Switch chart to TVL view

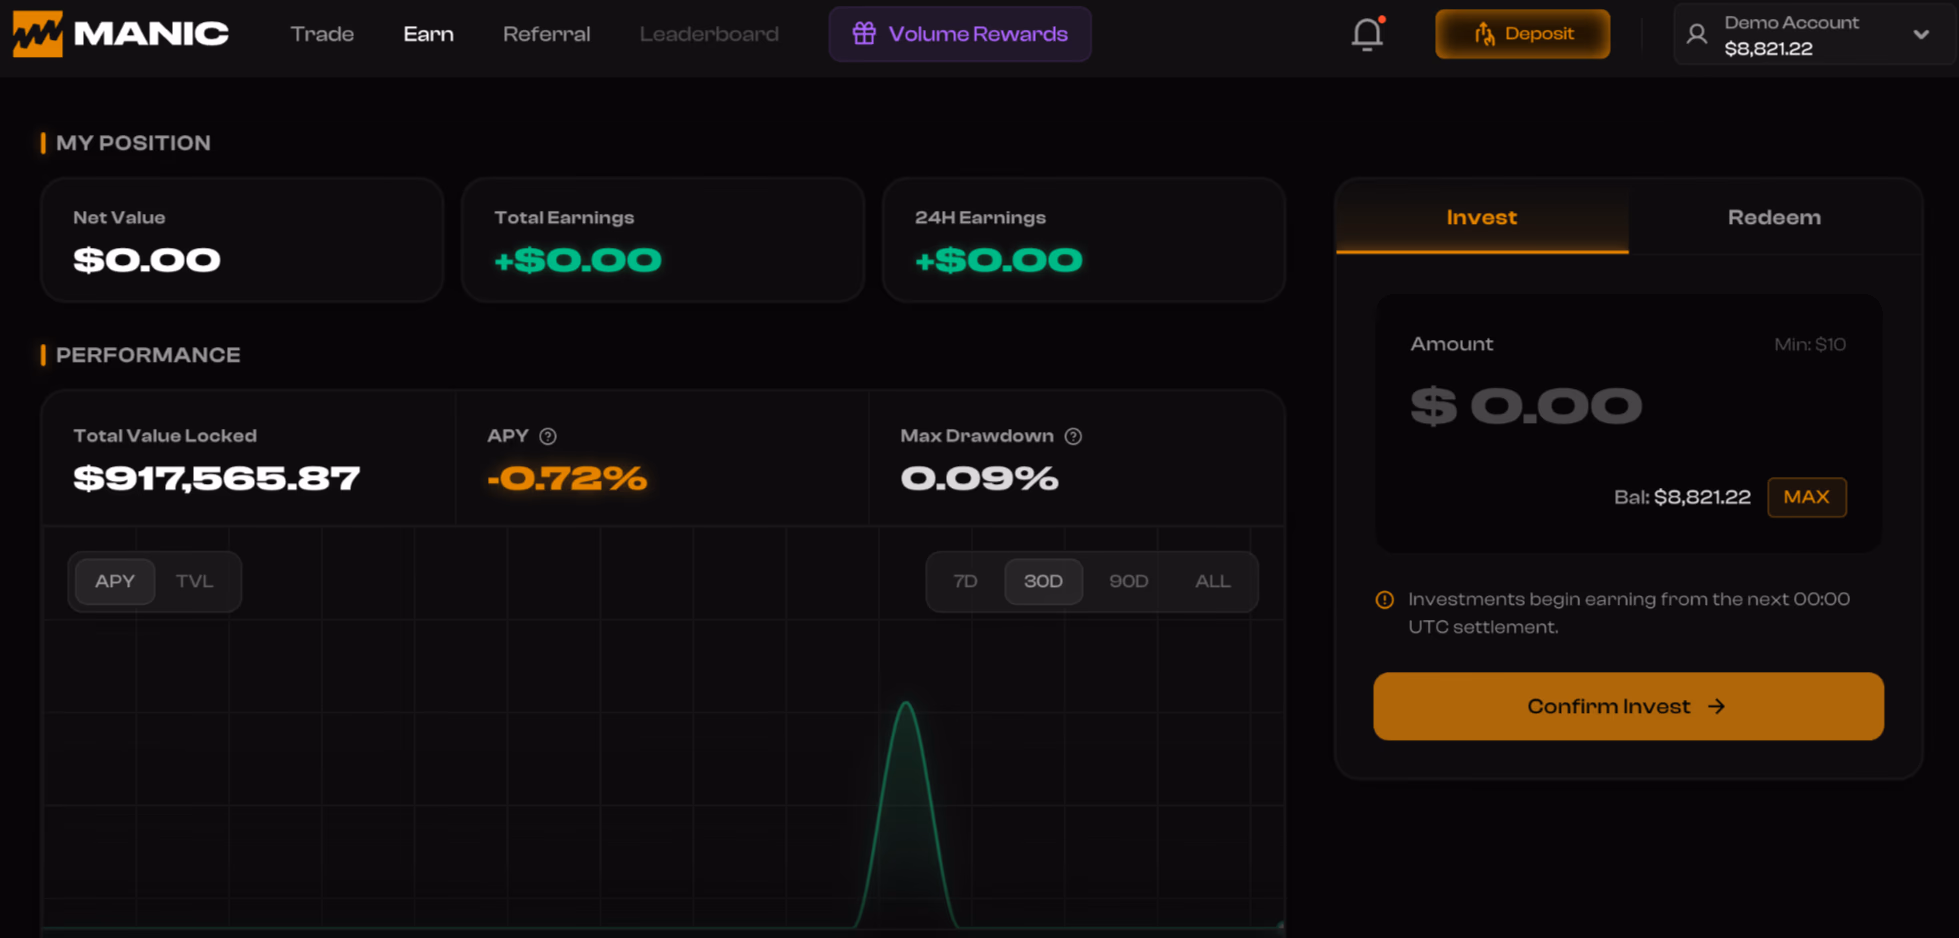(x=194, y=581)
